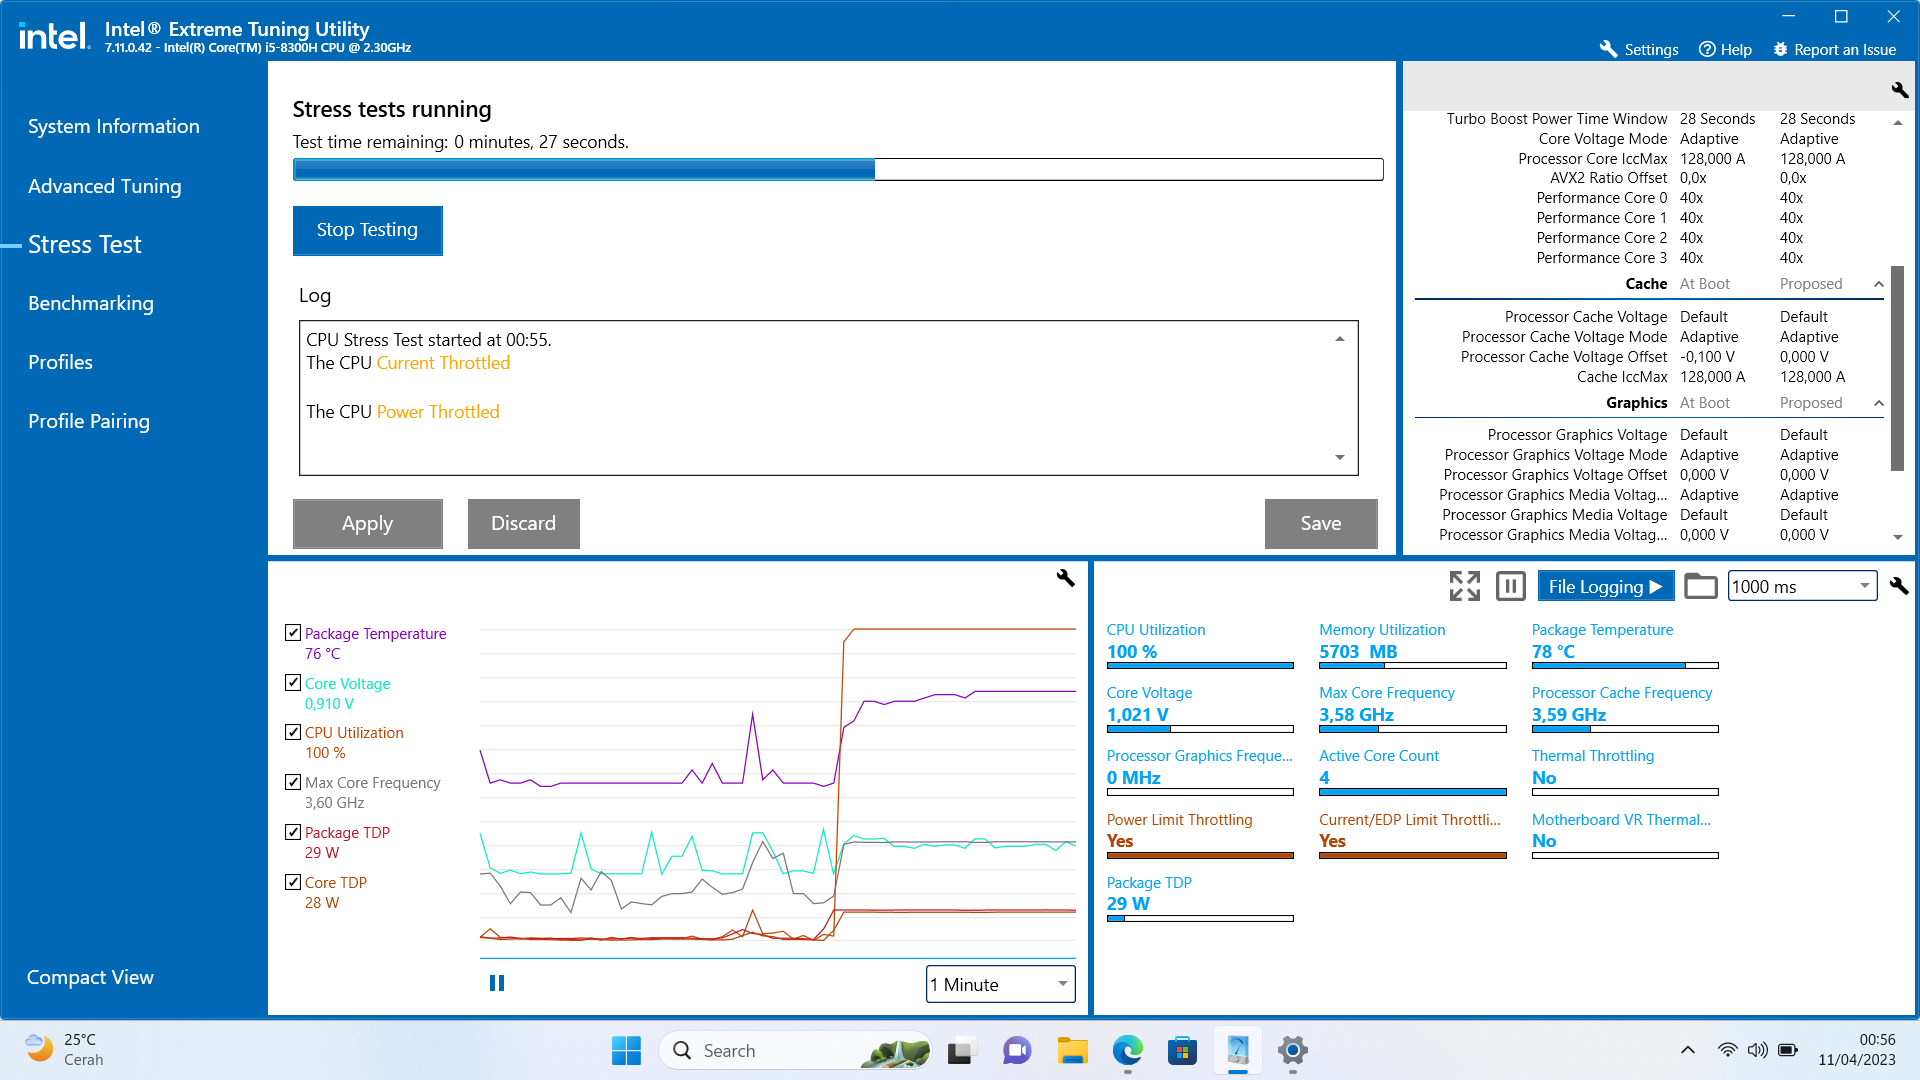The width and height of the screenshot is (1920, 1080).
Task: Uncheck Core TDP graph line
Action: tap(293, 882)
